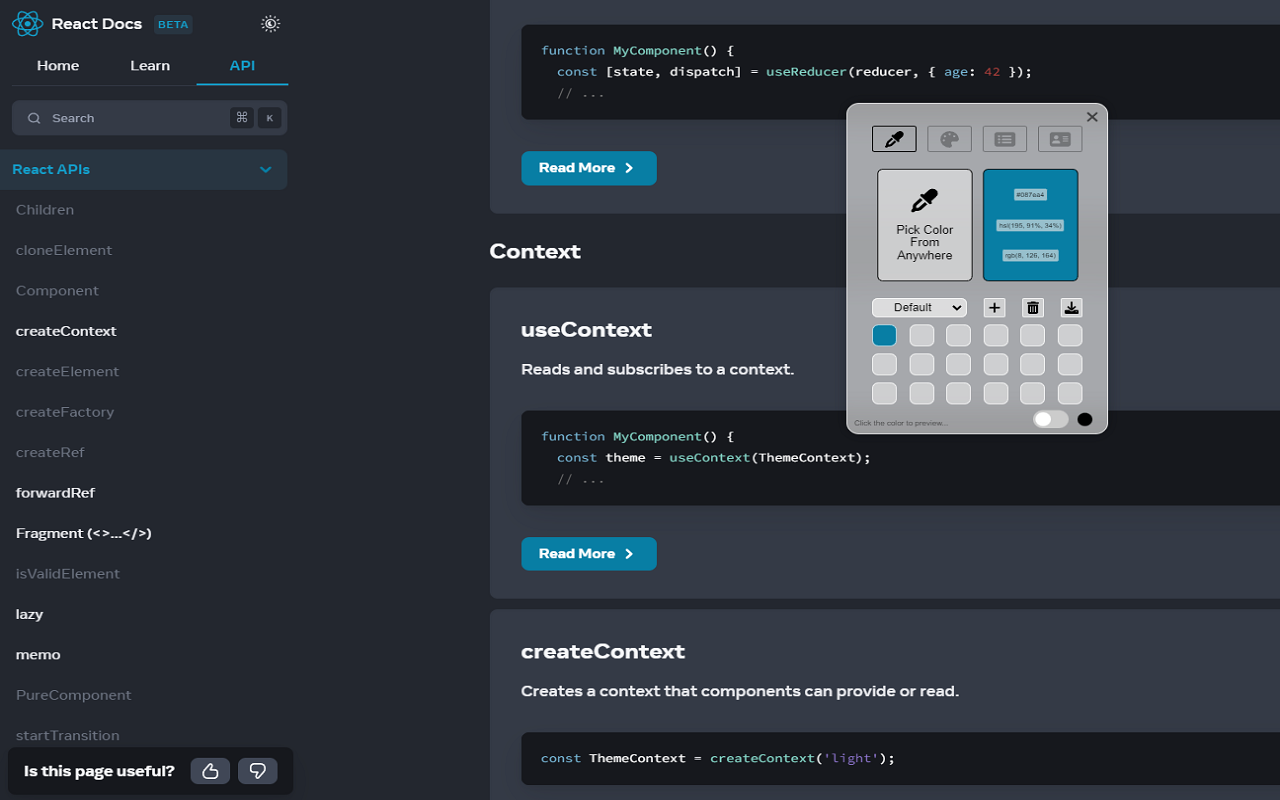The width and height of the screenshot is (1280, 800).
Task: Open the list view tab in color picker
Action: (x=1005, y=139)
